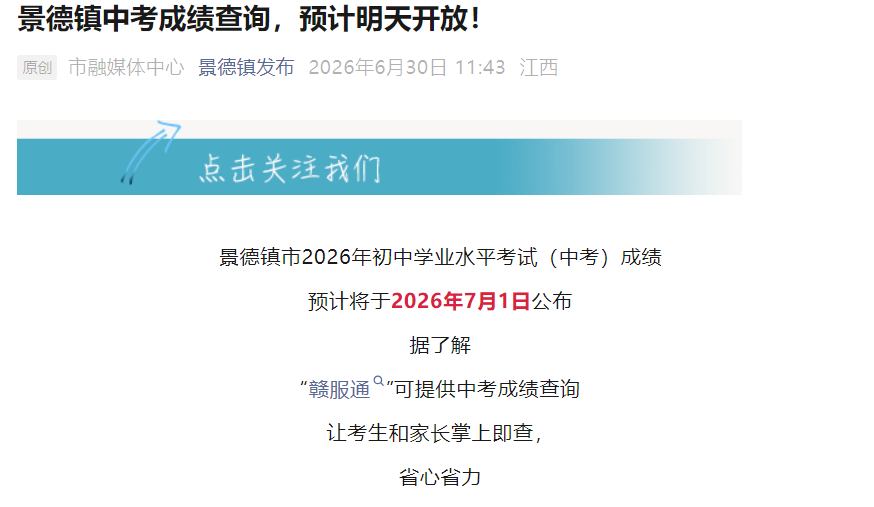Click the 可提供中考成绩查询 text
The height and width of the screenshot is (507, 874).
point(487,389)
